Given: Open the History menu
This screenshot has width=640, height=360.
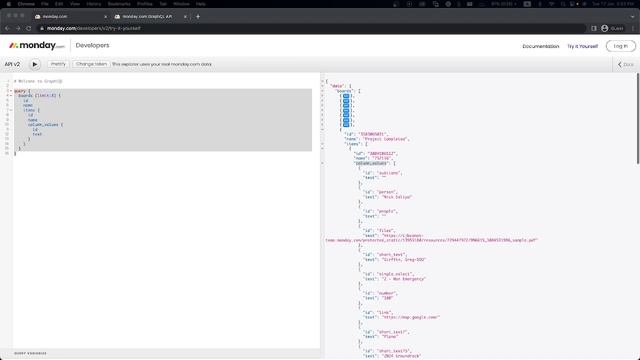Looking at the screenshot, I should click(x=93, y=4).
